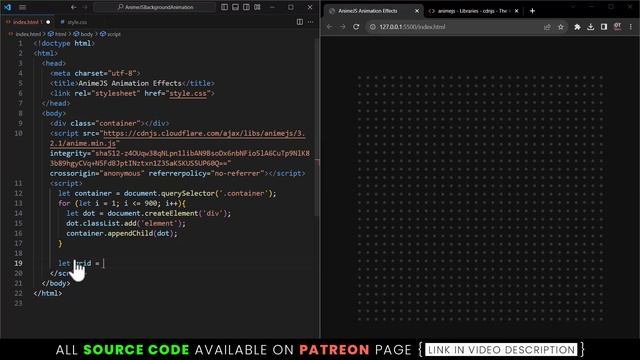Screen dimensions: 640x360
Task: Minimize the VS Code window
Action: 272,7
